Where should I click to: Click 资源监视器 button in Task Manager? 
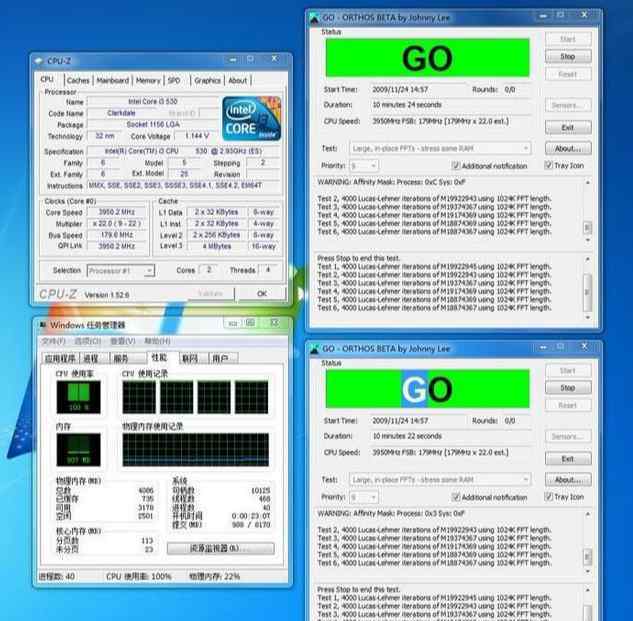click(220, 548)
